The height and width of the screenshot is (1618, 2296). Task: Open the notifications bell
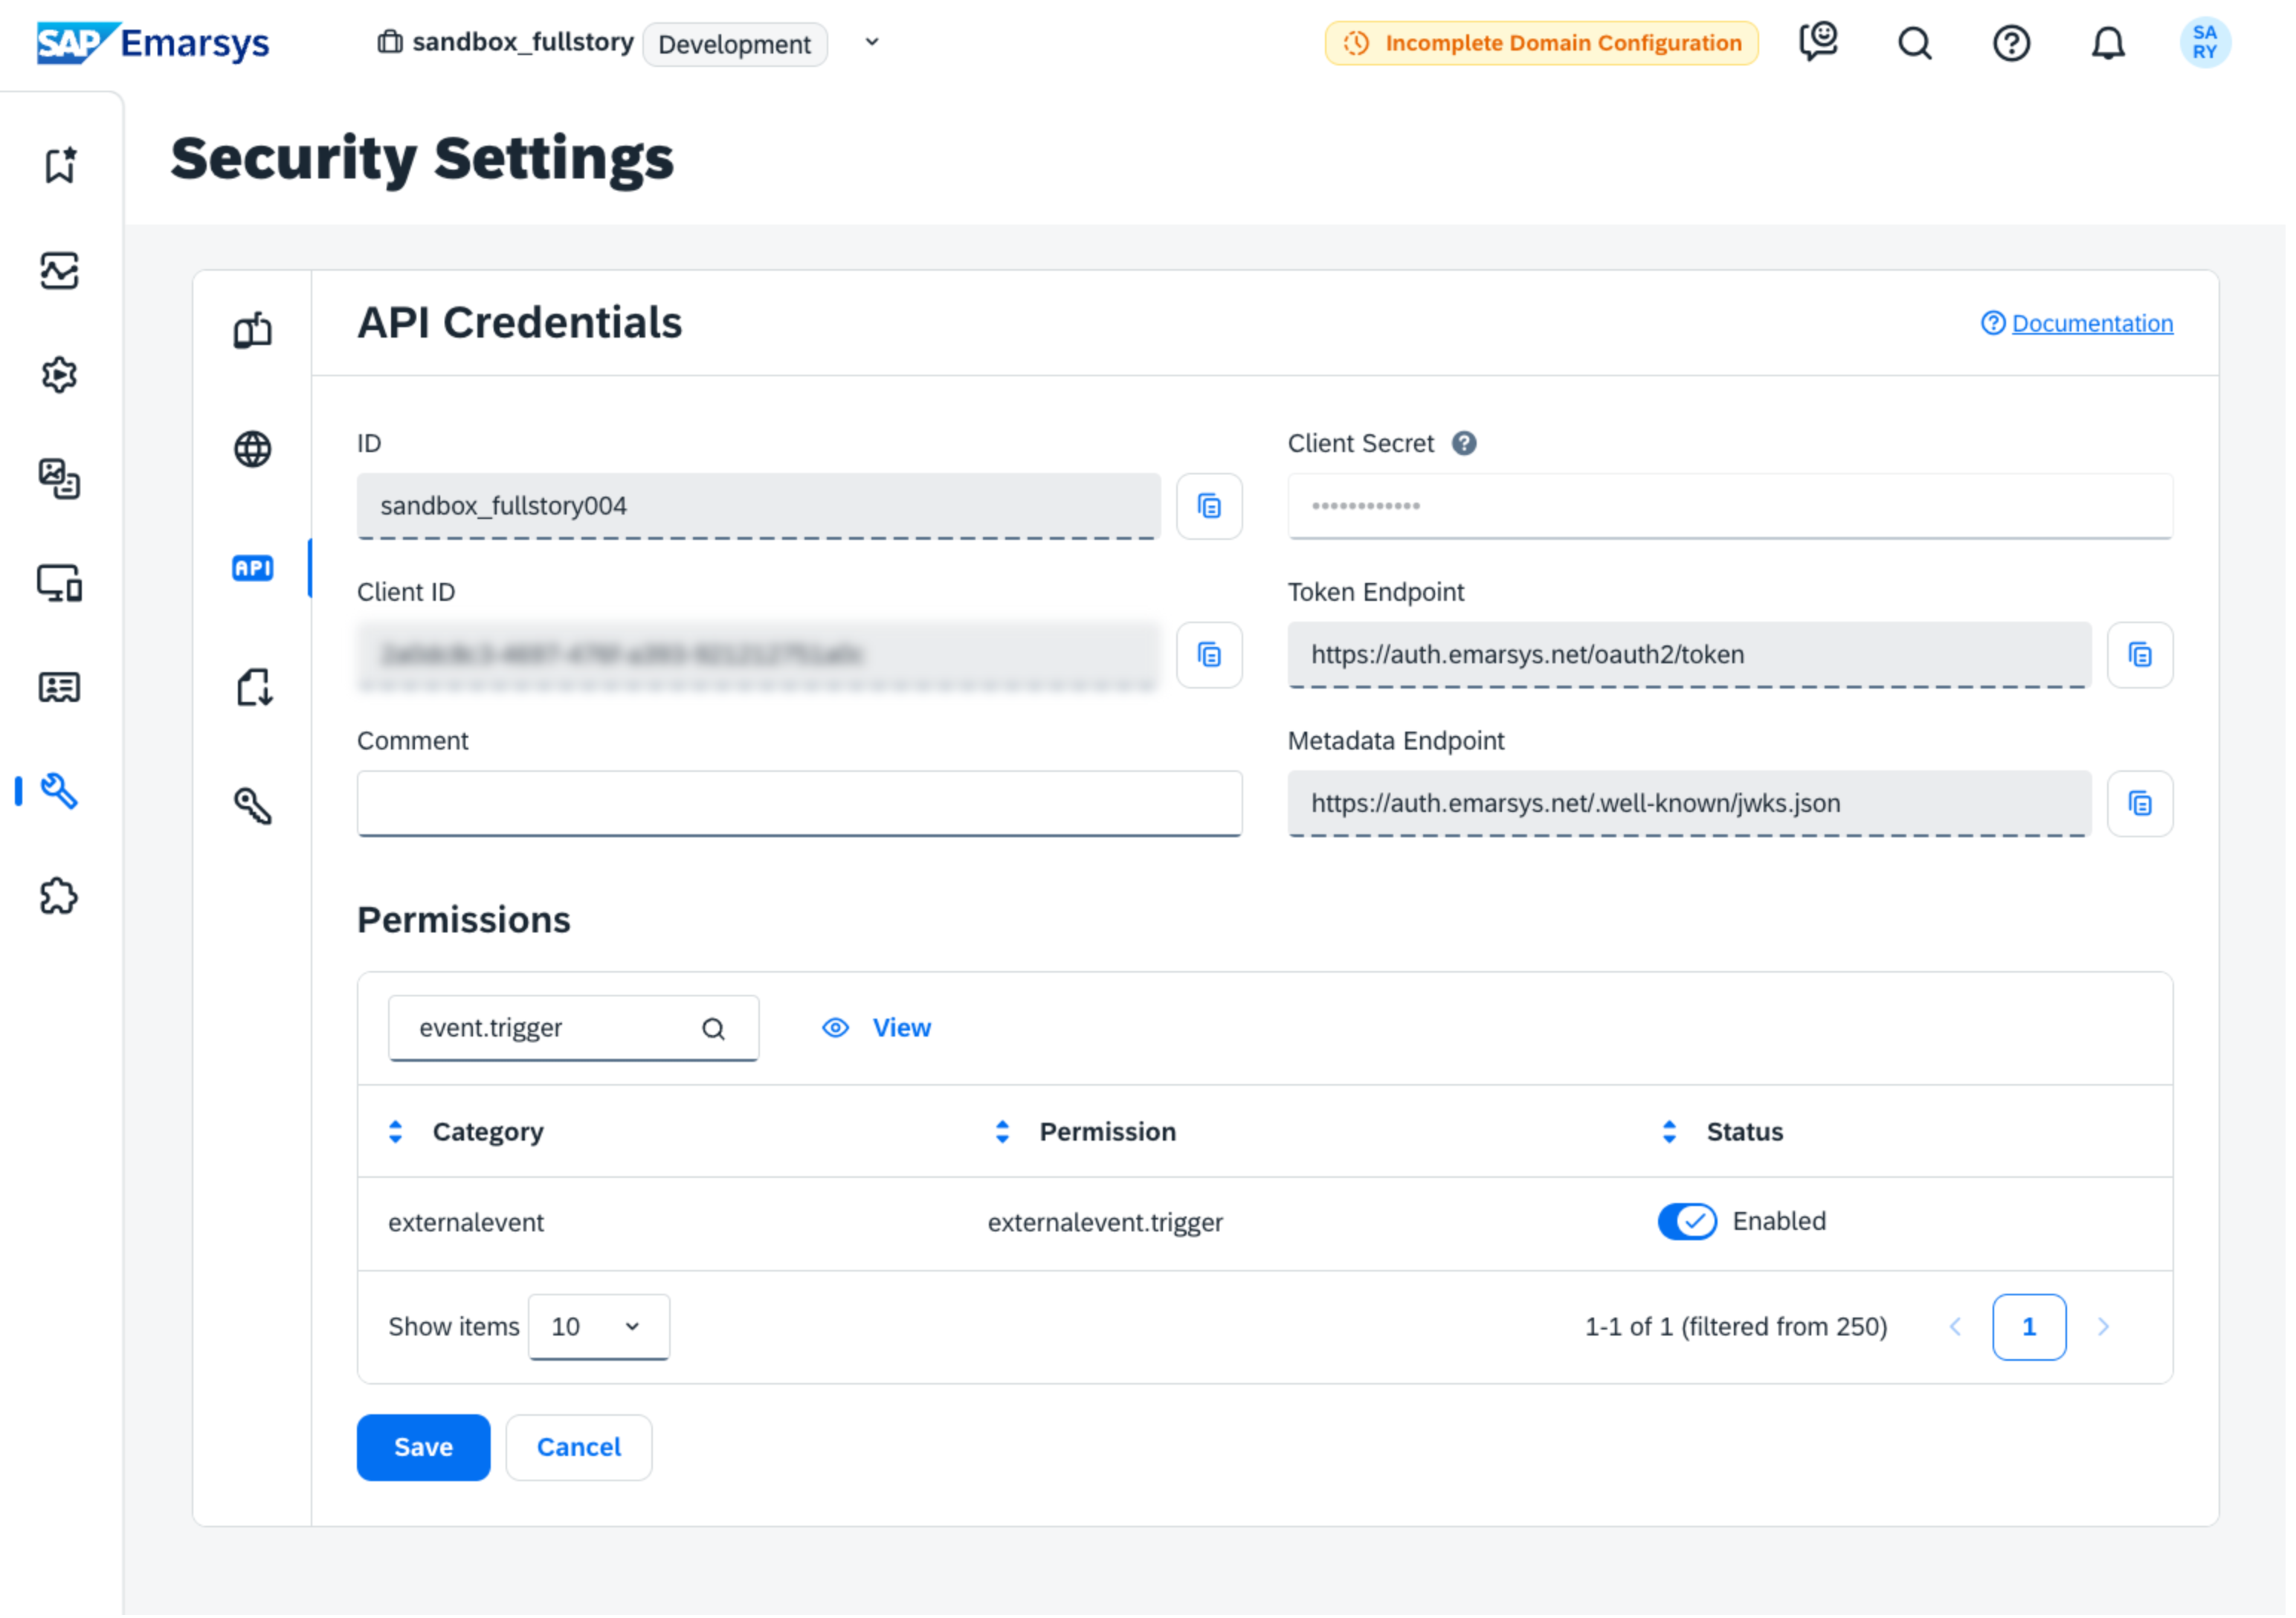(x=2107, y=43)
